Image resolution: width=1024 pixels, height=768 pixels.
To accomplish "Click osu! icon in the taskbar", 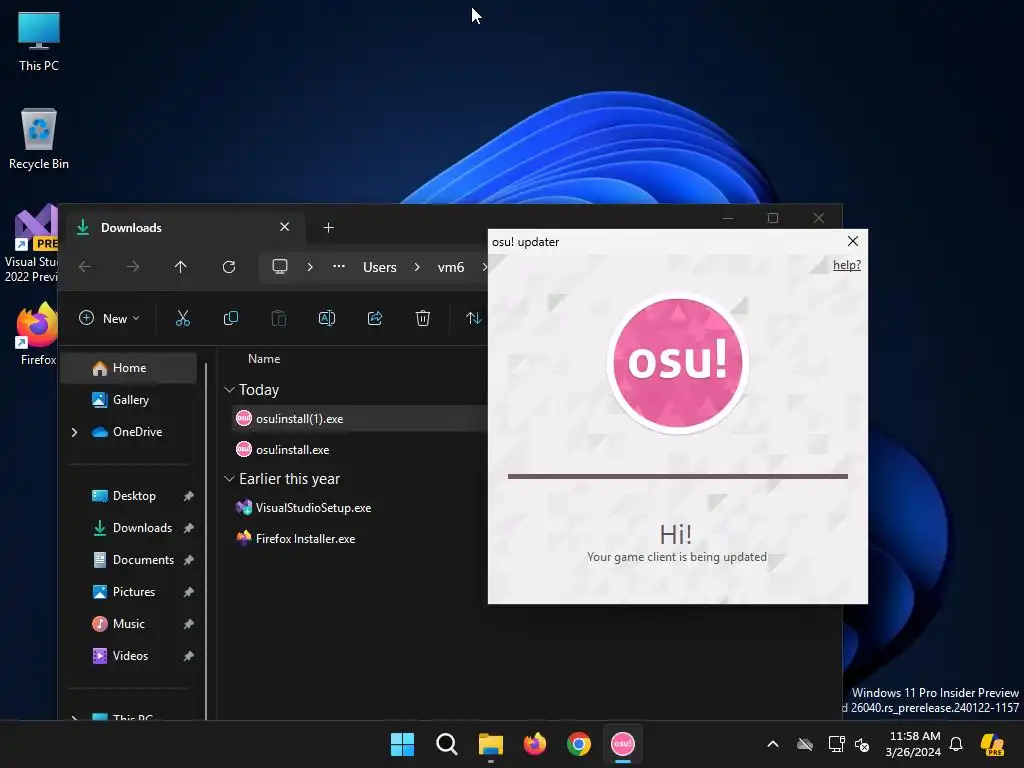I will [x=622, y=744].
